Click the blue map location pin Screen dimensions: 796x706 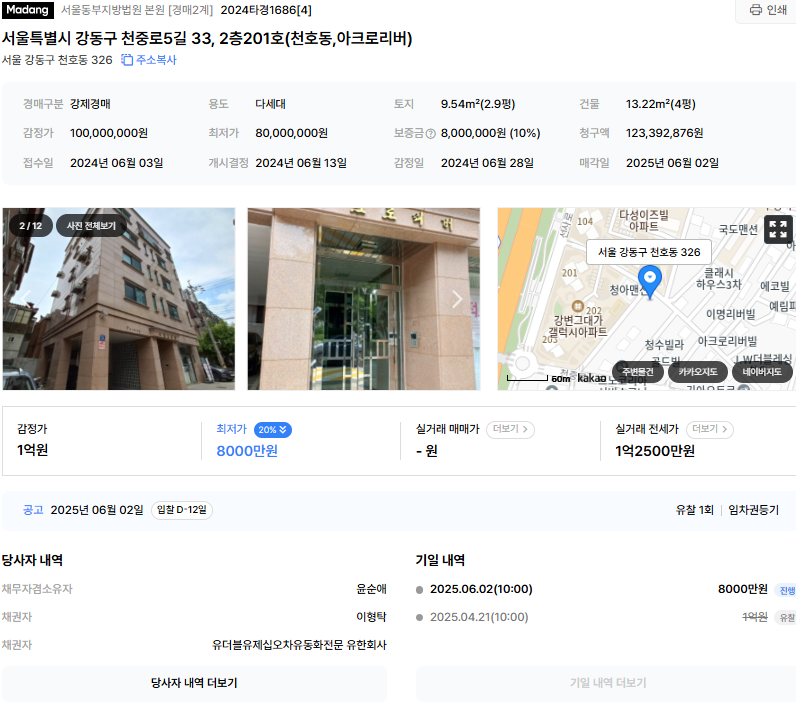(x=649, y=282)
